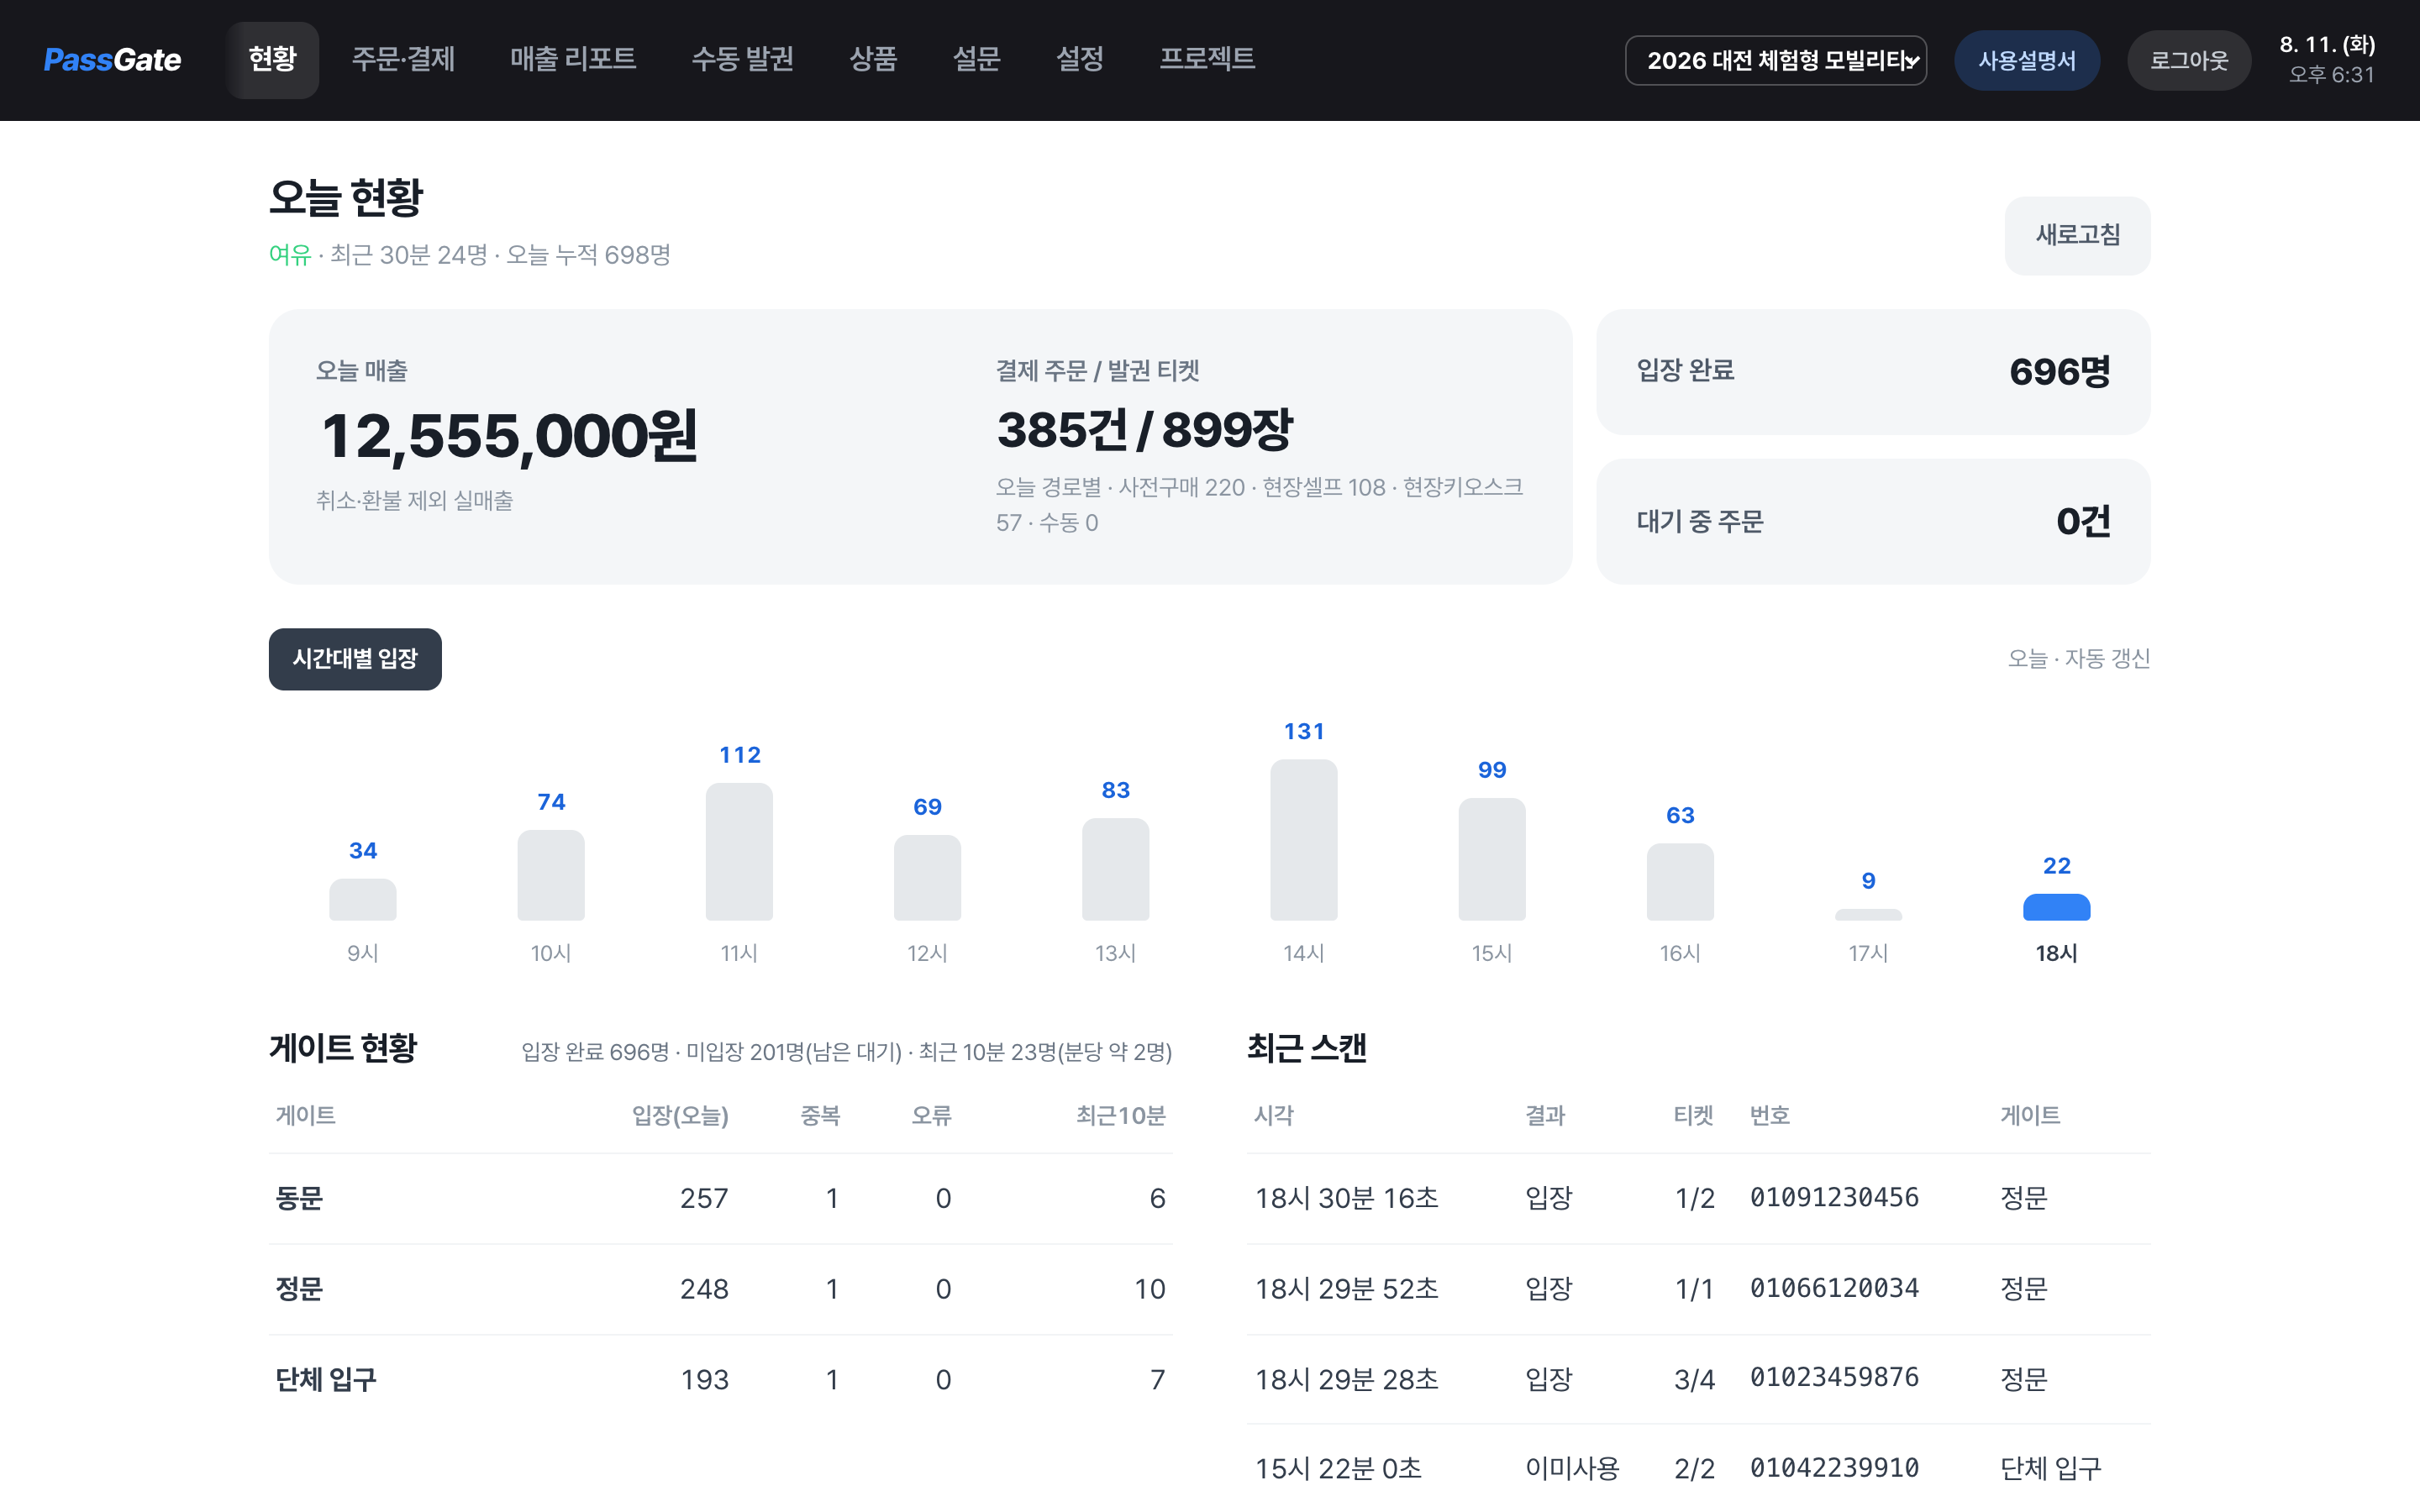Click the 8. 11. (화) date display
Image resolution: width=2420 pixels, height=1512 pixels.
click(x=2327, y=45)
